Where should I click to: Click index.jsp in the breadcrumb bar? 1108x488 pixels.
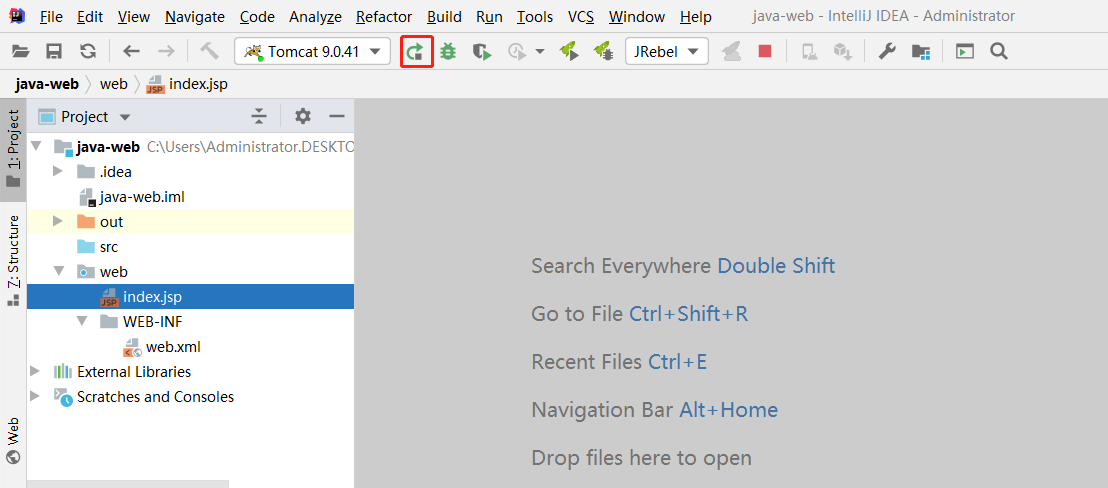point(187,85)
